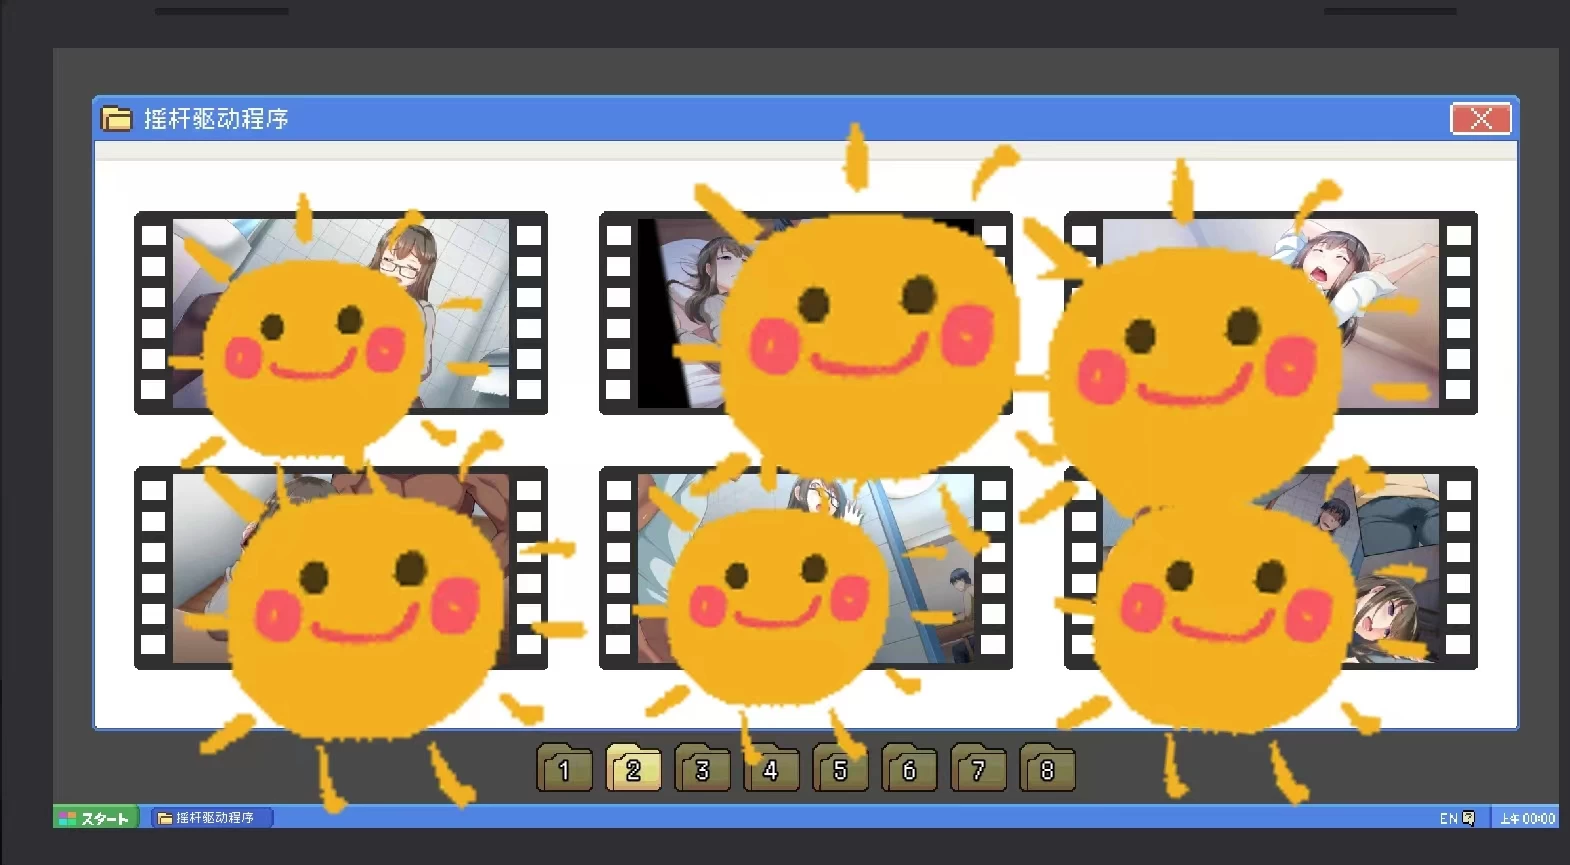Click the folder icon in the window title bar
Screen dimensions: 1570x865
click(x=117, y=119)
